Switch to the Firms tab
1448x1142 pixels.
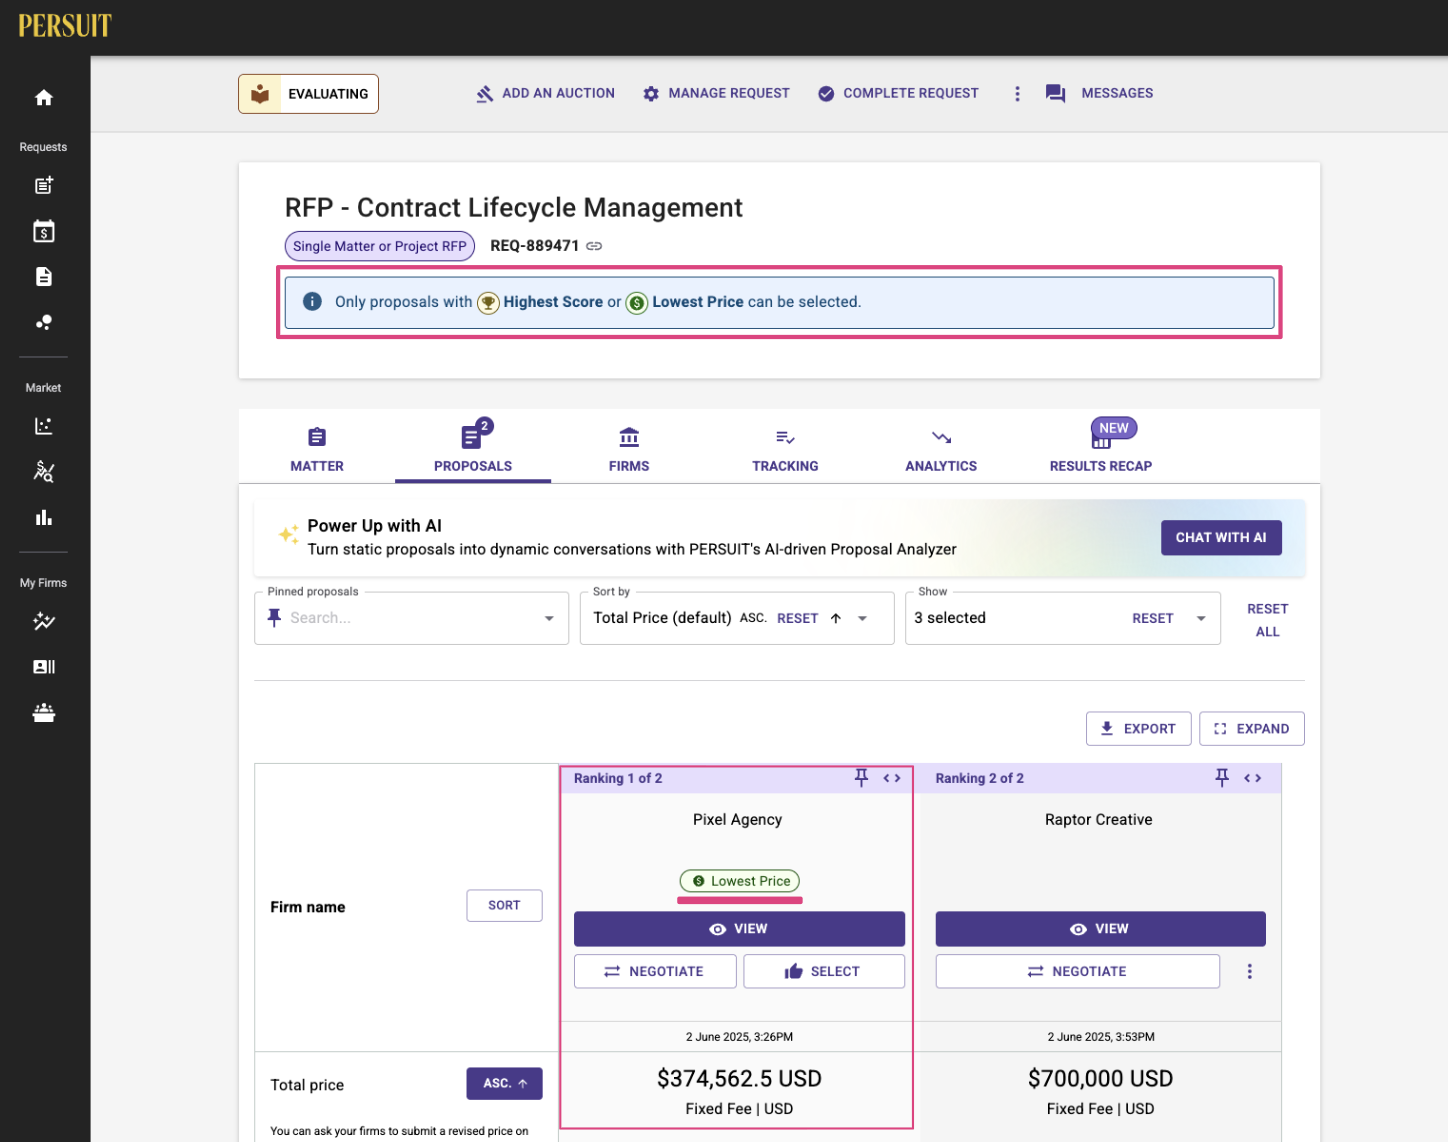point(629,450)
